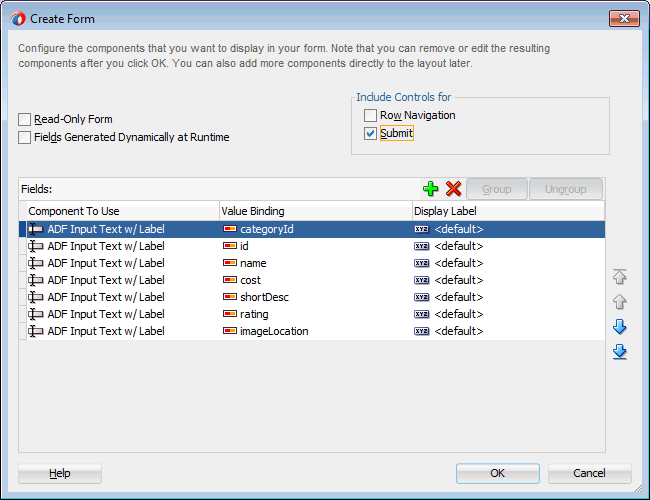The width and height of the screenshot is (650, 500).
Task: Open Help for Create Form
Action: pyautogui.click(x=60, y=473)
